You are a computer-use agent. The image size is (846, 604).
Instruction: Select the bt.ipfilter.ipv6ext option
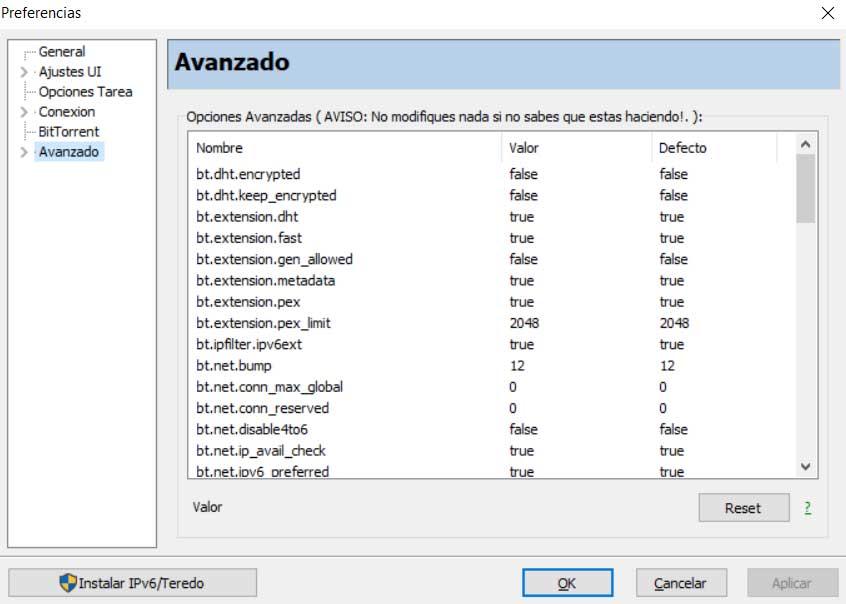coord(492,344)
